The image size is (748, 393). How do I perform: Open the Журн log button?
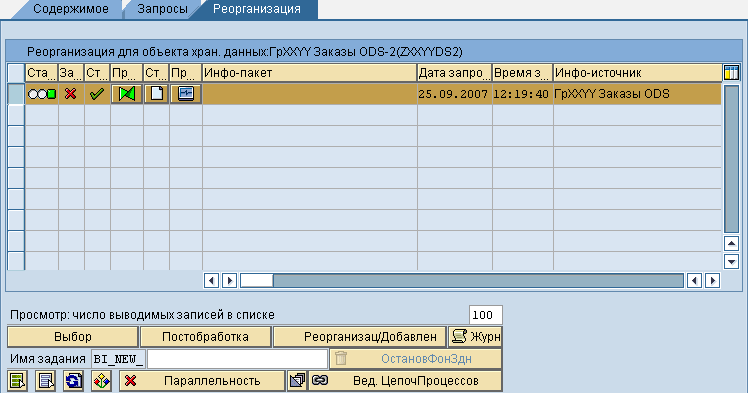[475, 337]
